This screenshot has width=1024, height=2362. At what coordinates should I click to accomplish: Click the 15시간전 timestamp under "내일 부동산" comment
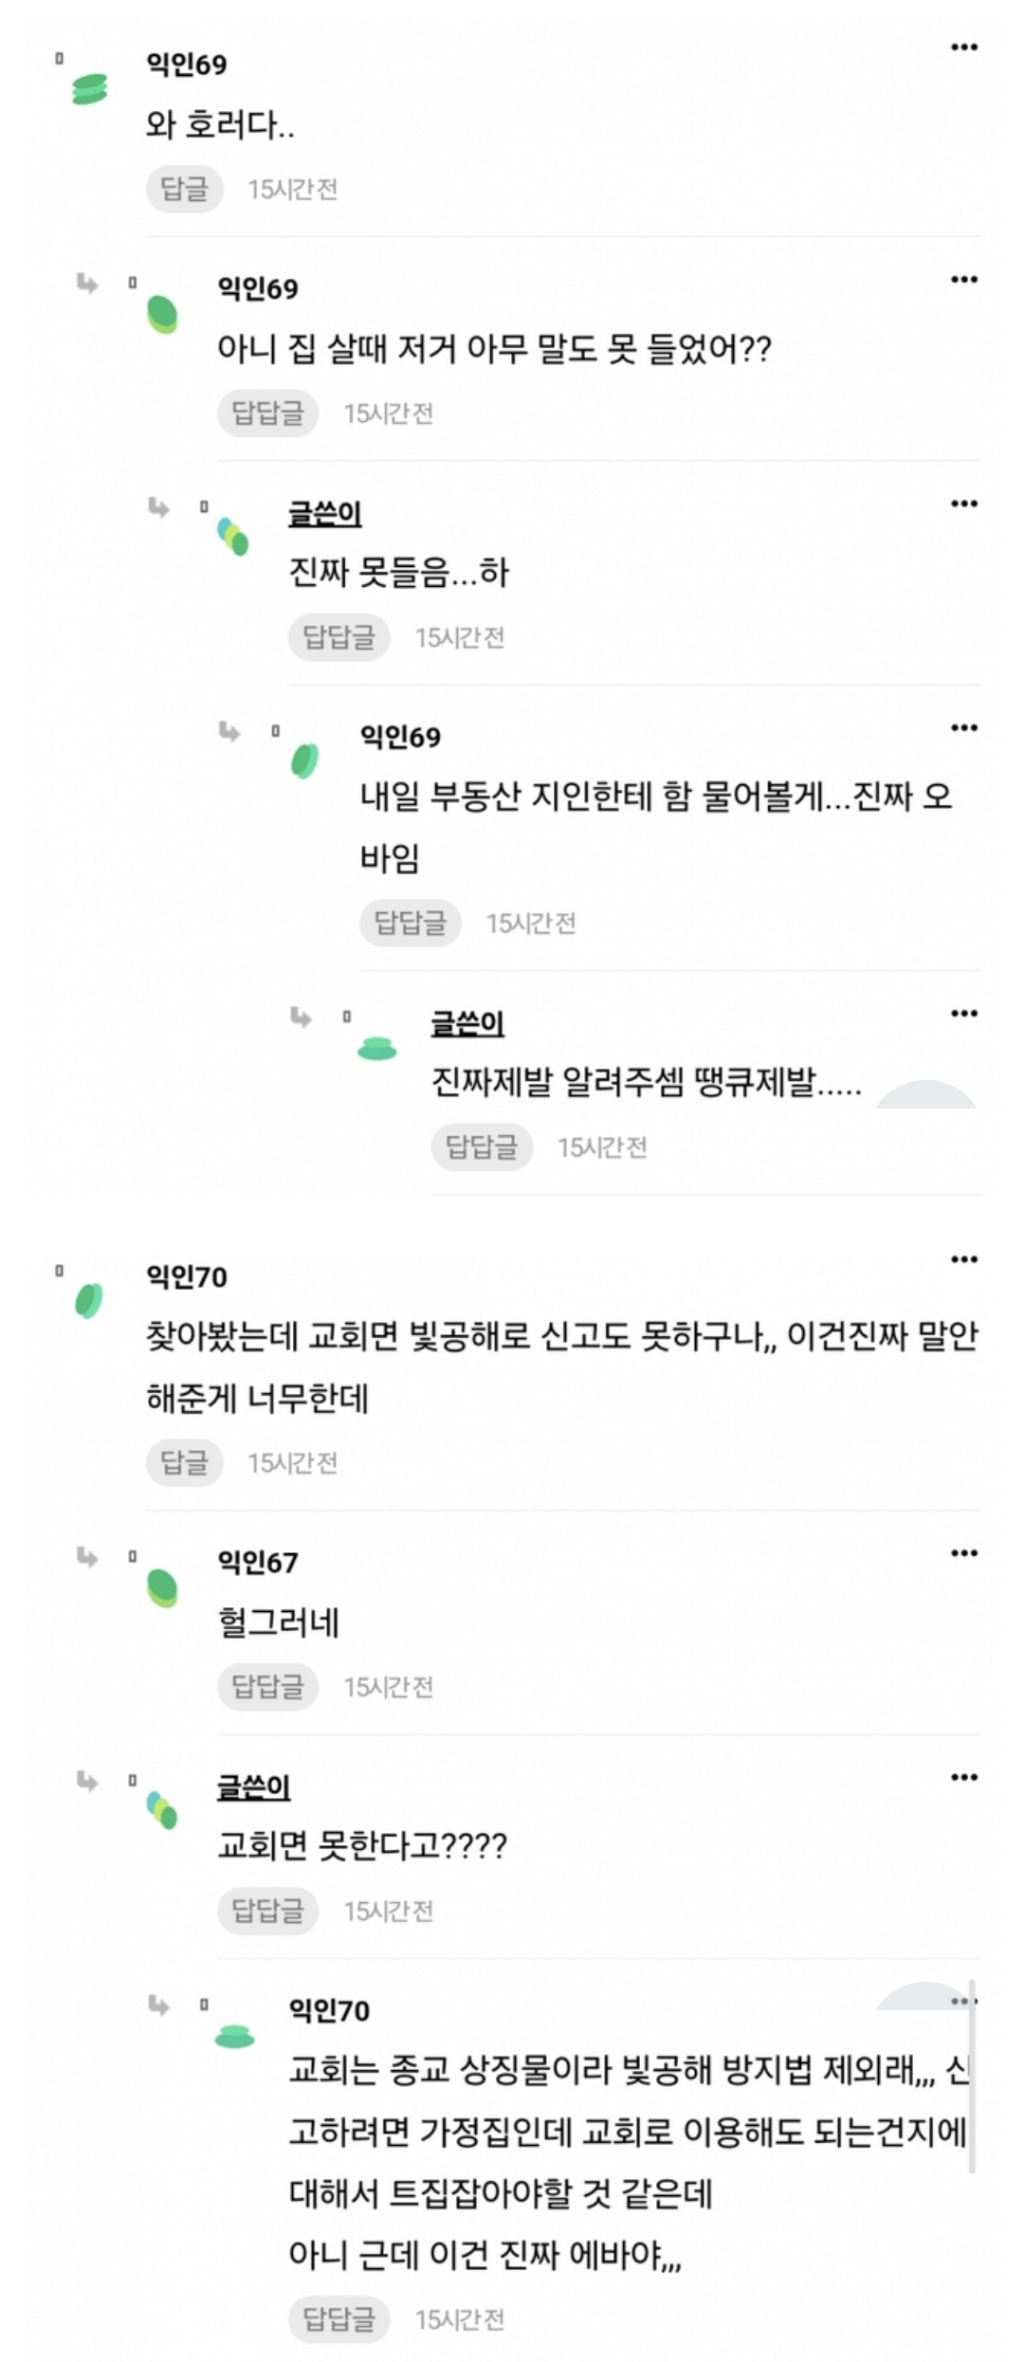[x=531, y=923]
